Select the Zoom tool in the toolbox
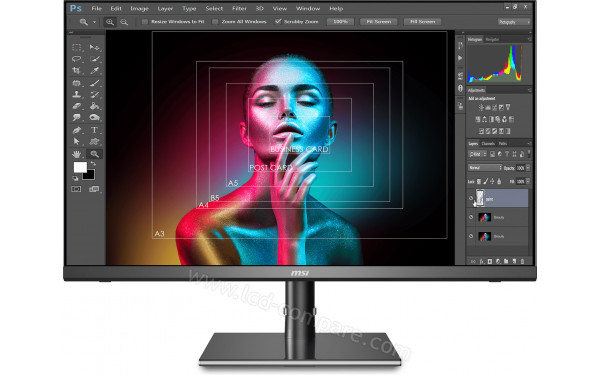This screenshot has width=600, height=375. click(95, 154)
